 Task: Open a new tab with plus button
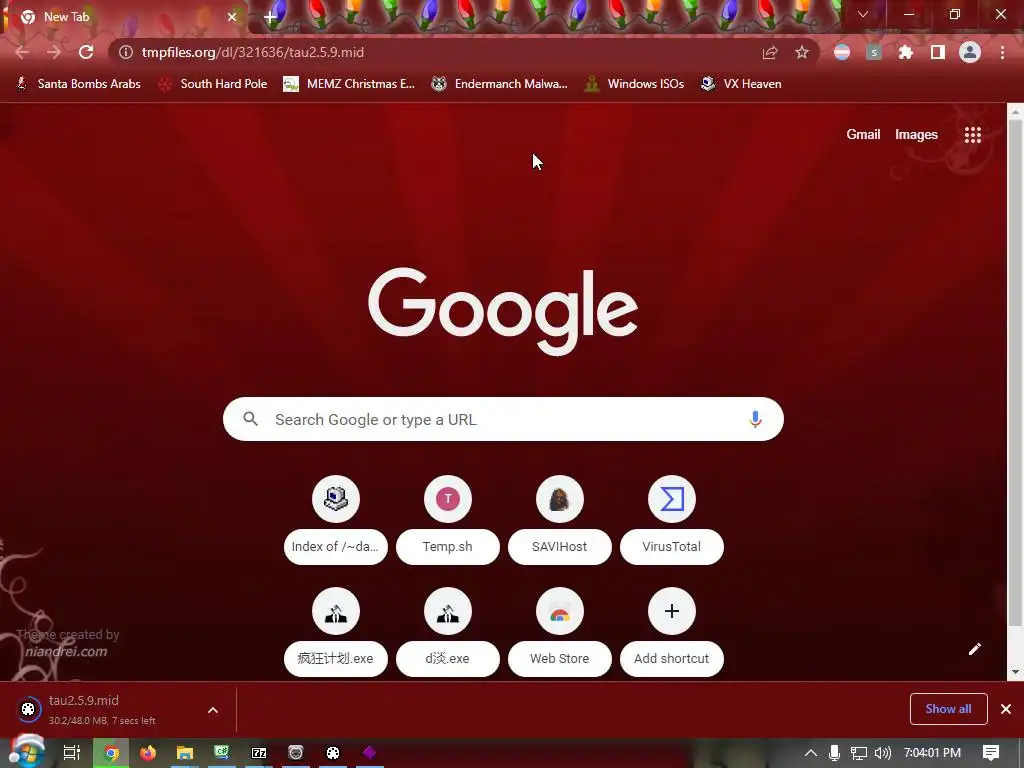(270, 18)
